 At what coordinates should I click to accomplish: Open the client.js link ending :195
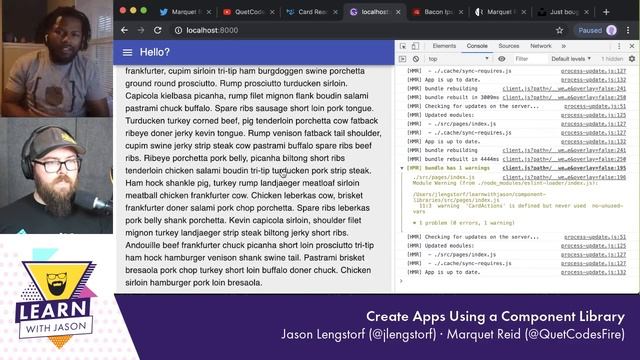[x=564, y=168]
